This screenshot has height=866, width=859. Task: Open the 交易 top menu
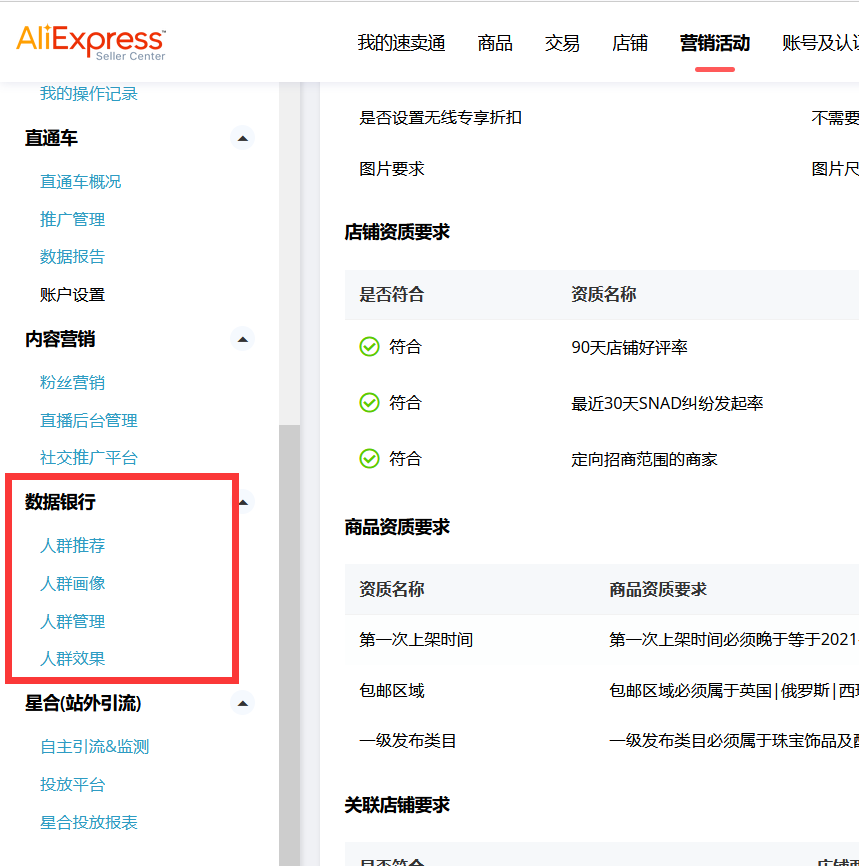pos(562,43)
